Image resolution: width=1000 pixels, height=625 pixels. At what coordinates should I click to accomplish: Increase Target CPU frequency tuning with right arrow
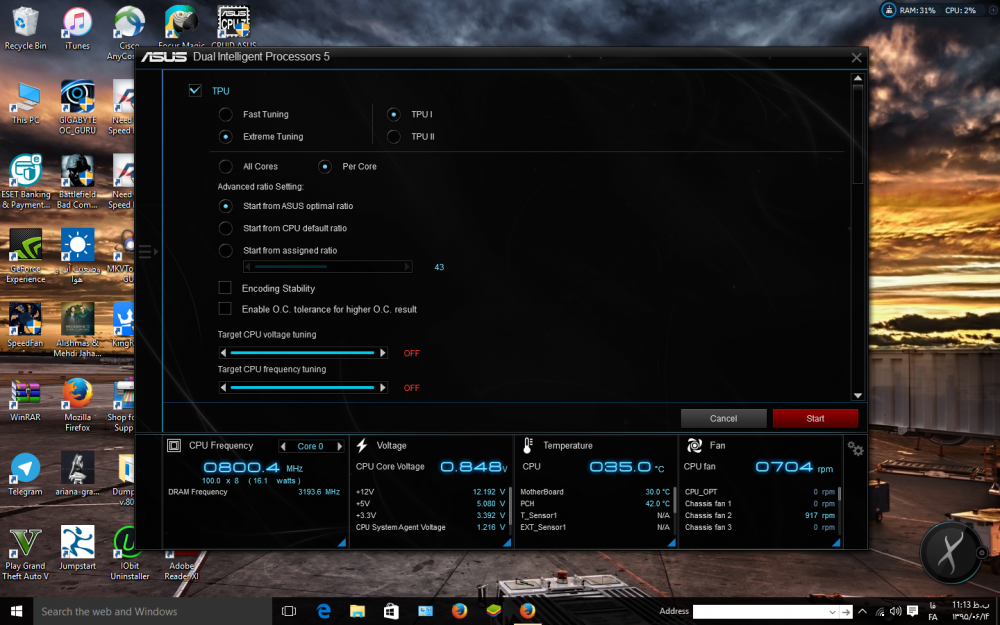pyautogui.click(x=383, y=387)
